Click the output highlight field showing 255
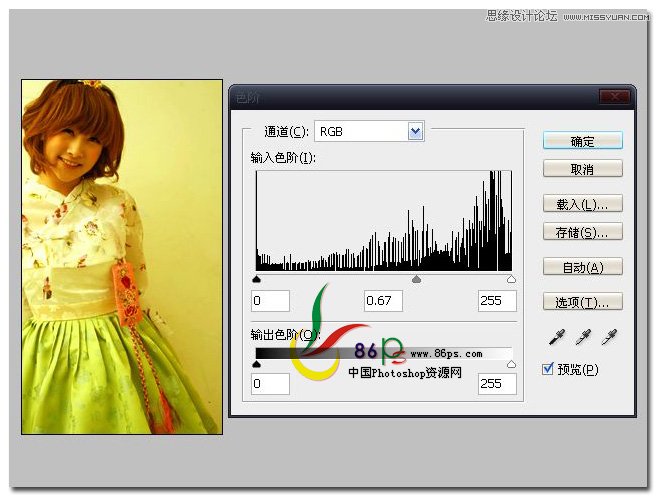 pos(497,383)
